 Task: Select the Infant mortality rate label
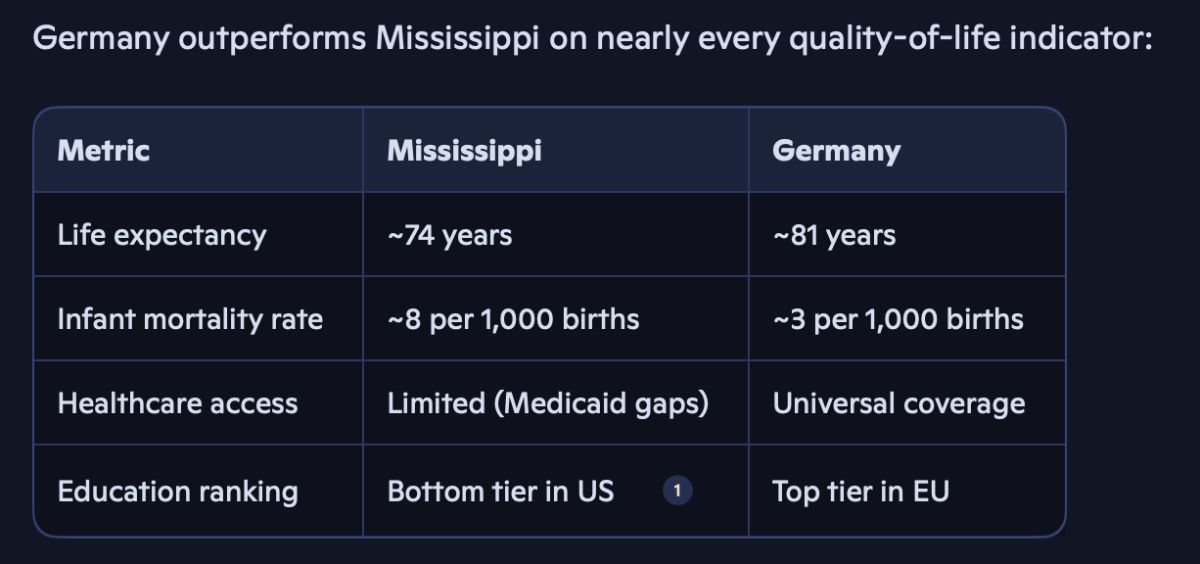pos(190,319)
